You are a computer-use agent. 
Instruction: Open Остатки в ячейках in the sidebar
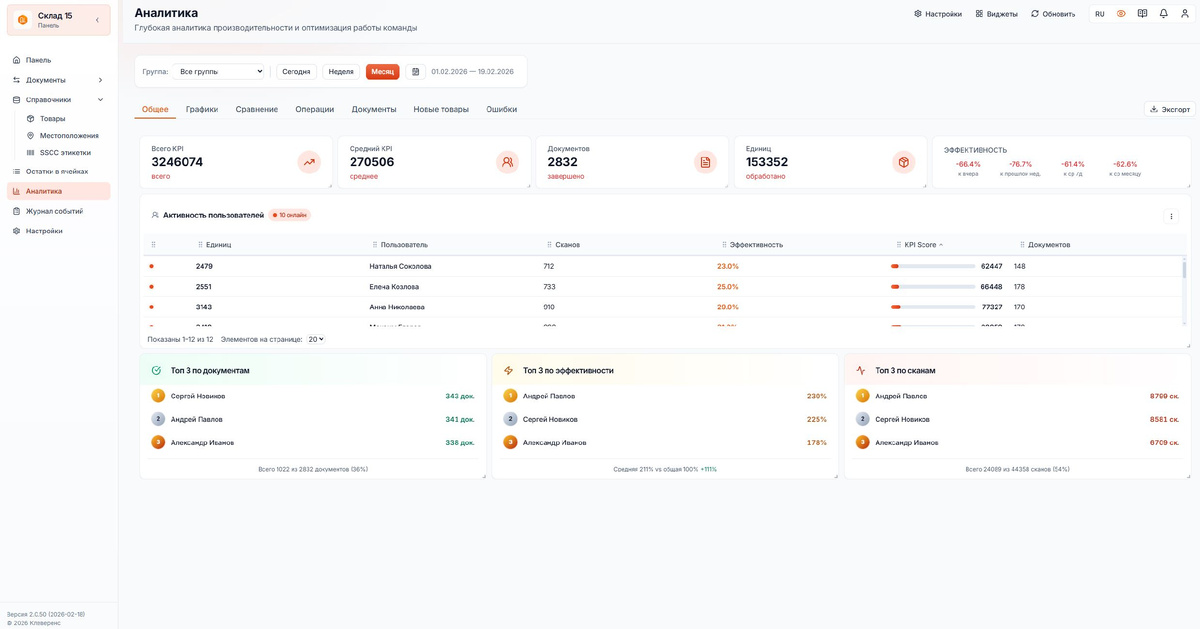tap(58, 171)
